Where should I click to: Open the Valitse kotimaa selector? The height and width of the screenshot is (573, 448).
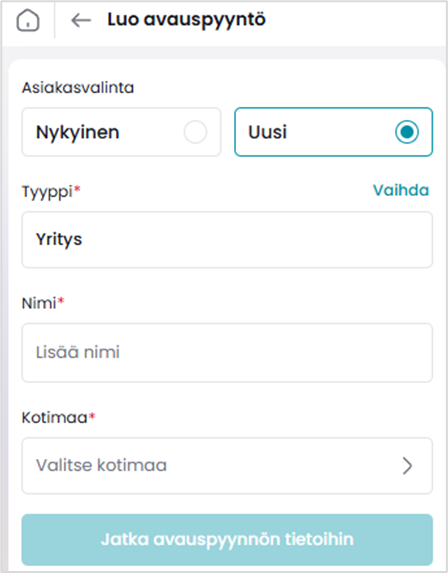227,466
